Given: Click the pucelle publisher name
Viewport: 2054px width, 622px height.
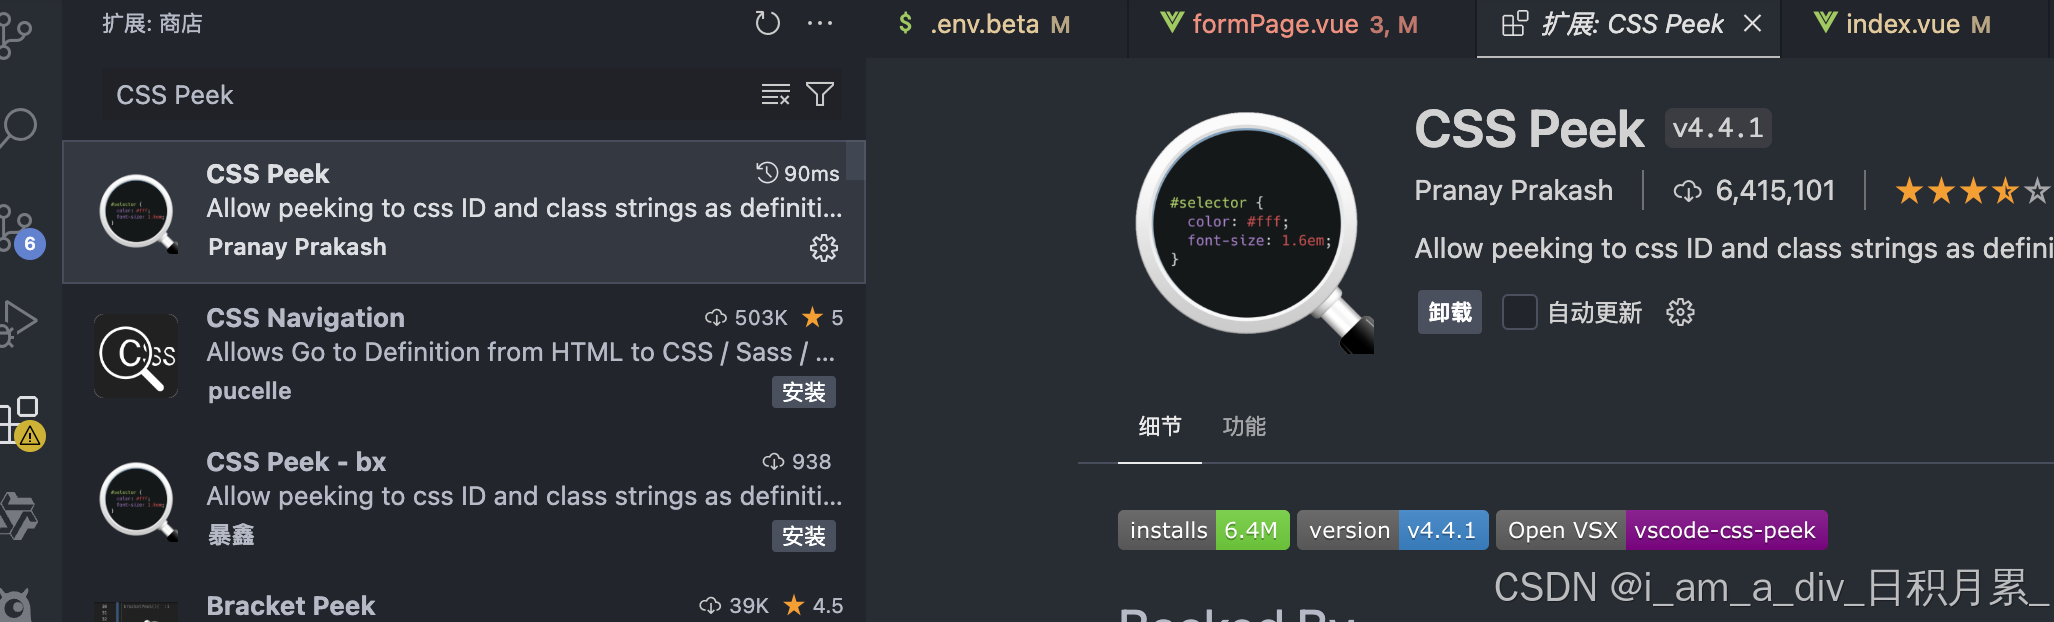Looking at the screenshot, I should point(249,391).
